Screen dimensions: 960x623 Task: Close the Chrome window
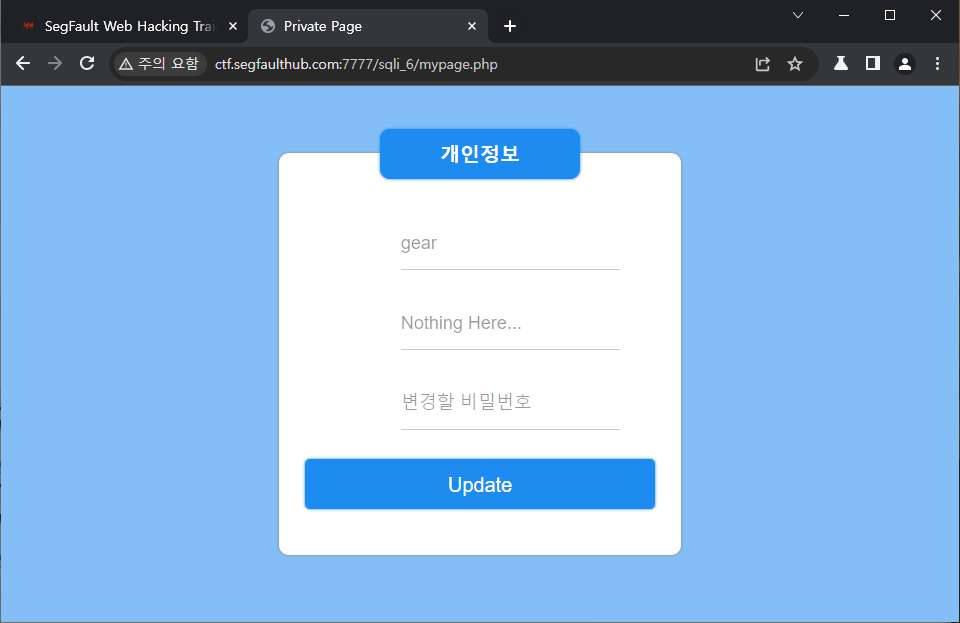[936, 15]
